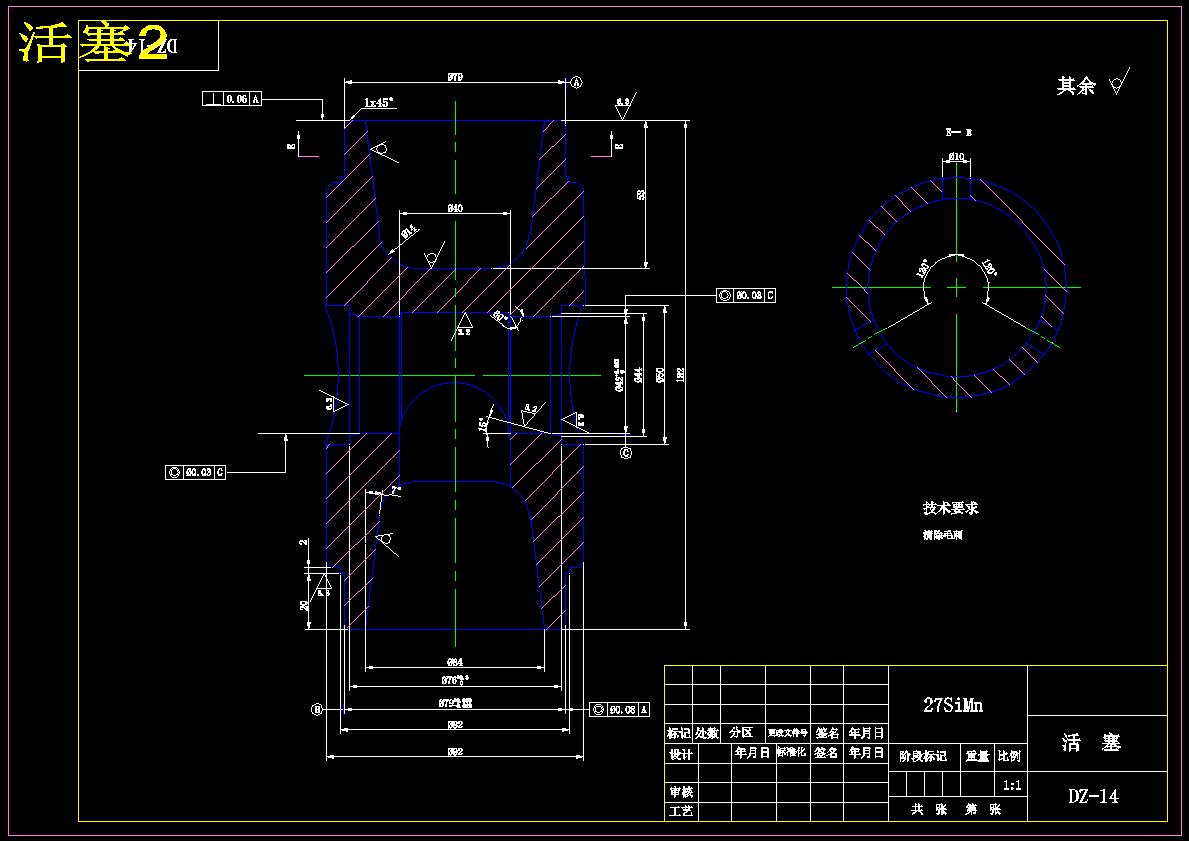1189x841 pixels.
Task: Click the "重量" title block cell
Action: 977,756
